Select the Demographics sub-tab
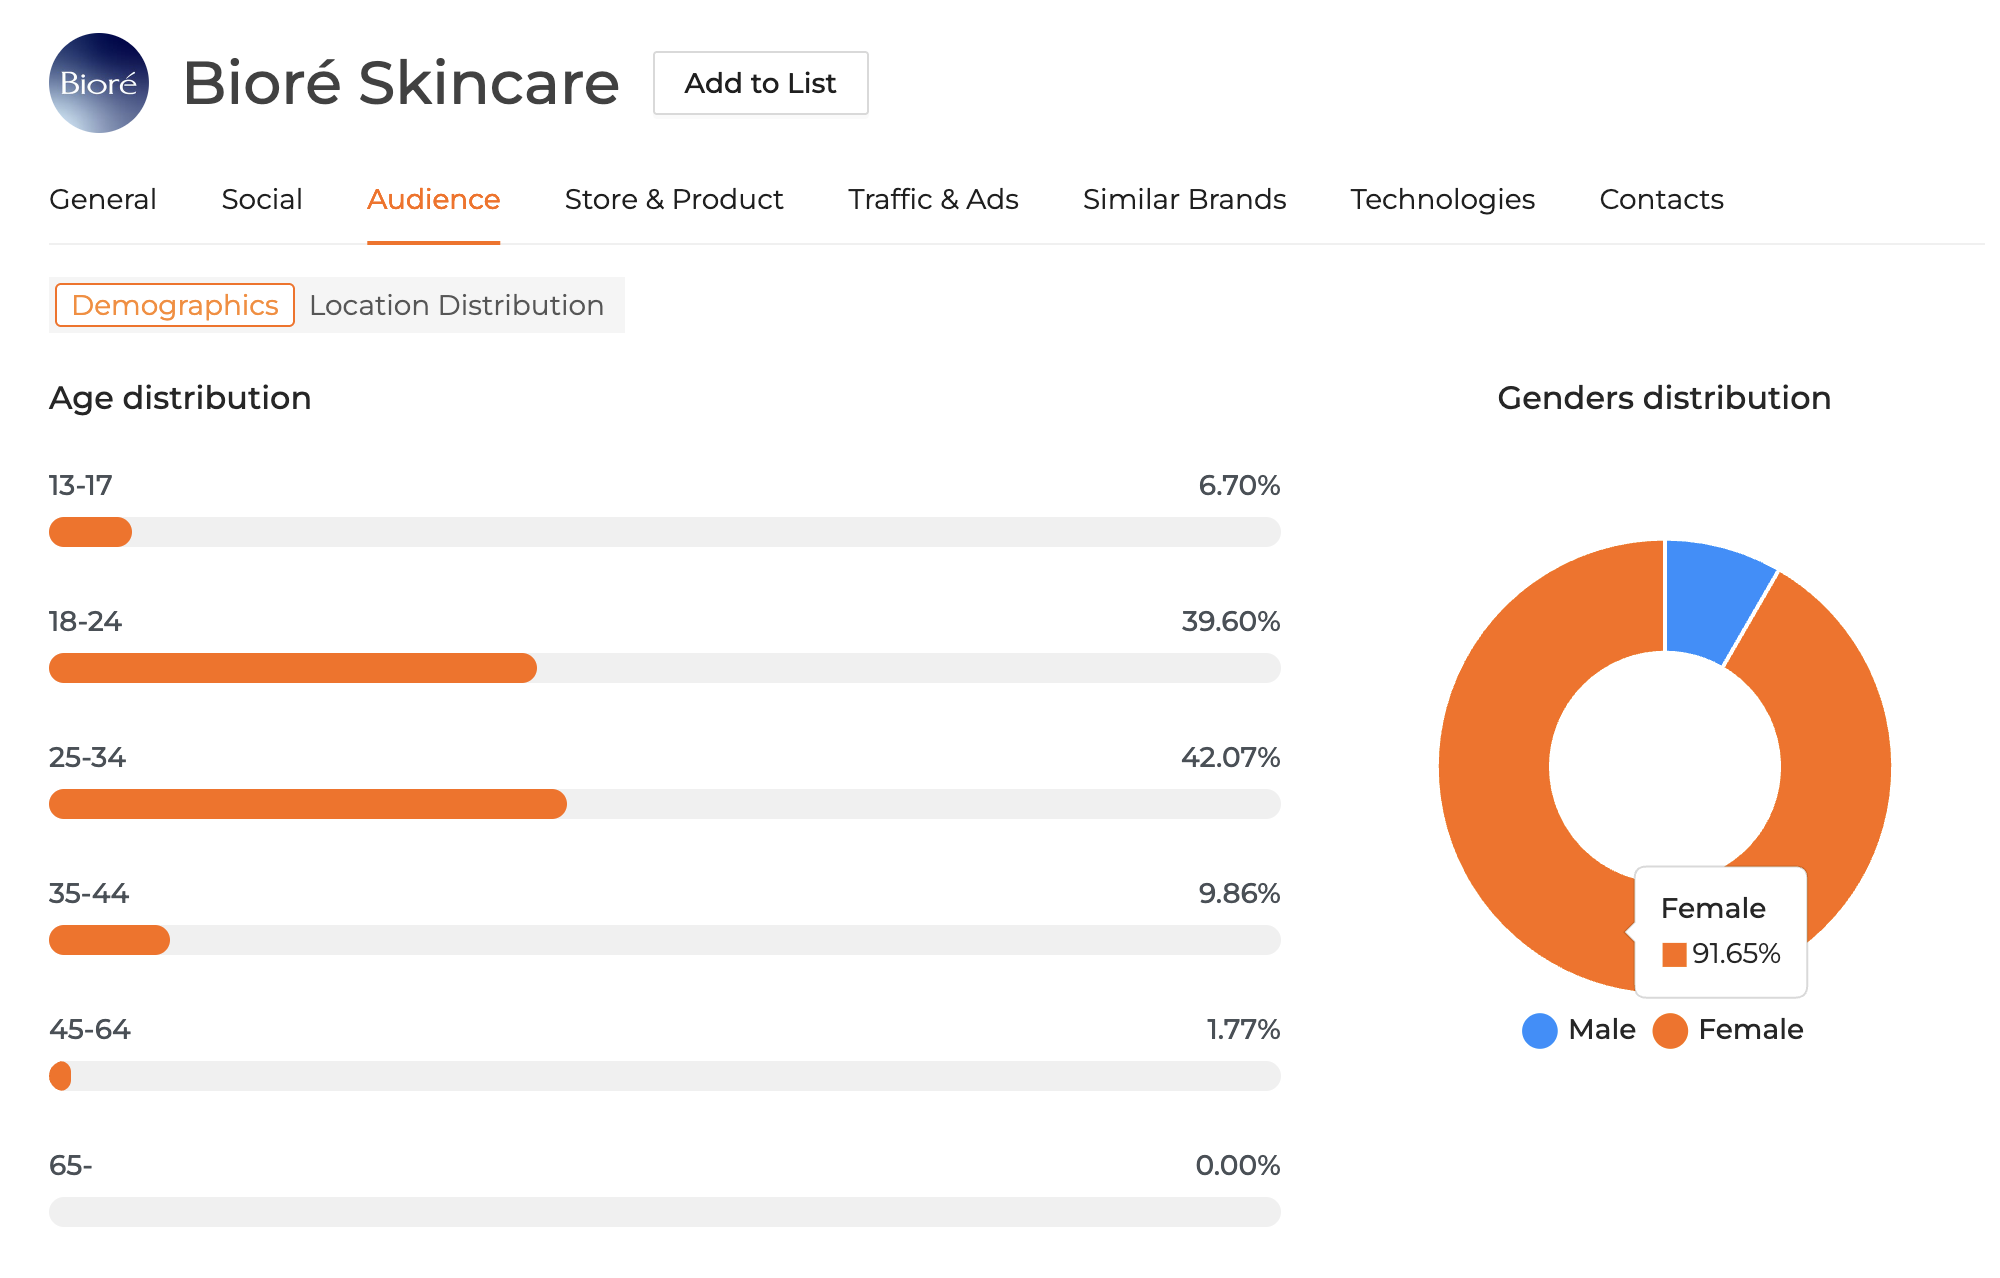Screen dimensions: 2000x1278 coord(175,305)
